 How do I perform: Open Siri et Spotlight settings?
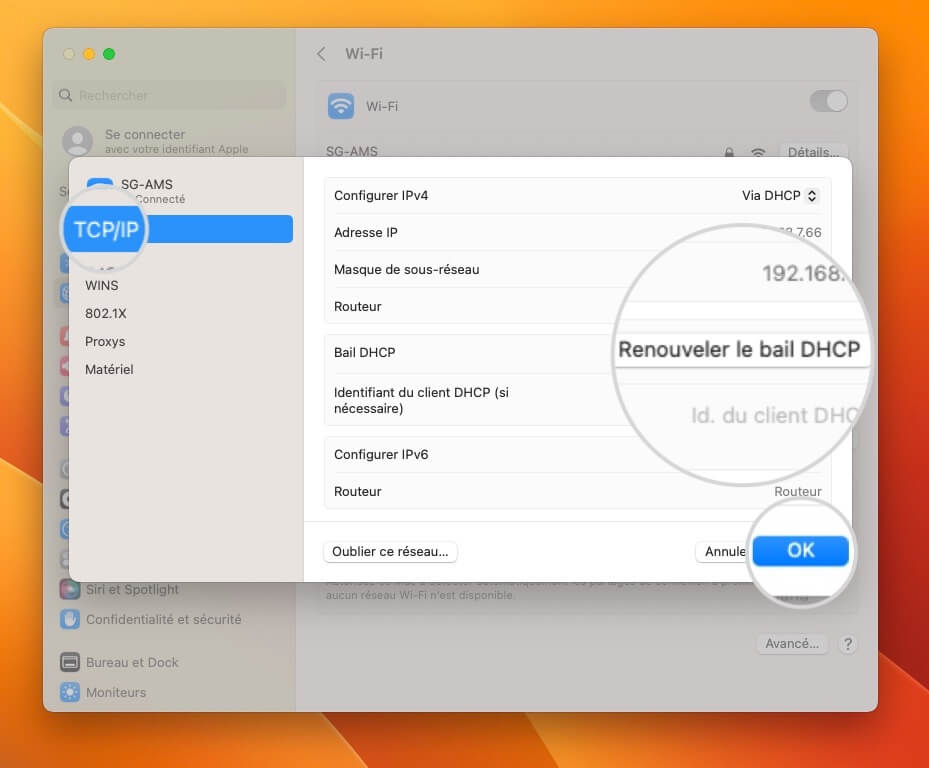(132, 590)
